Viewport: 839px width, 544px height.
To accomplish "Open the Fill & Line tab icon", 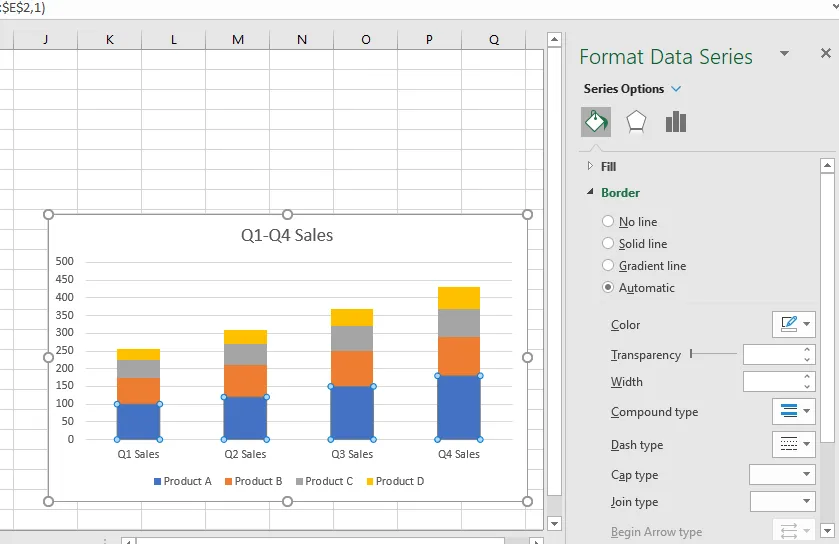I will click(x=596, y=122).
